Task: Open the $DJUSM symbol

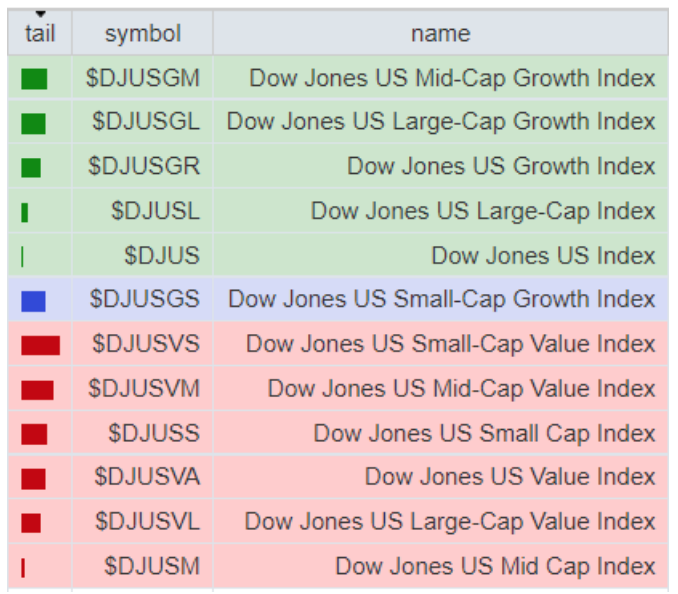Action: click(152, 566)
